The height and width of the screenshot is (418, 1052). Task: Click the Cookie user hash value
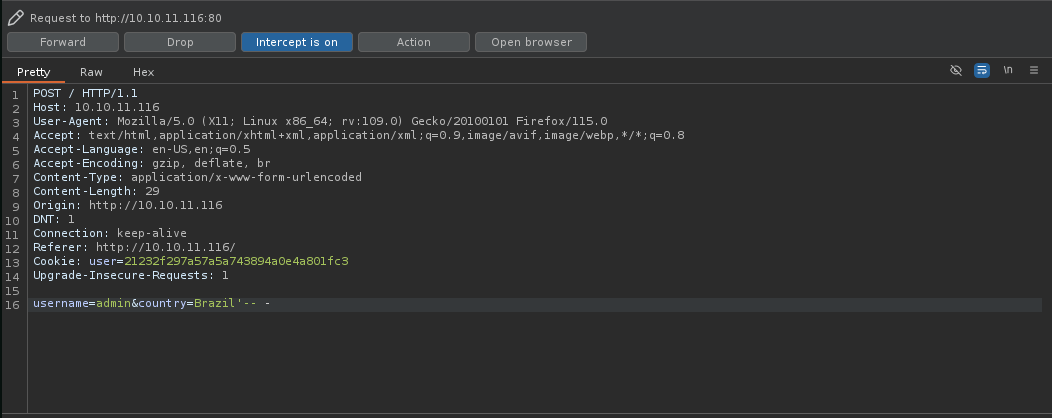click(x=236, y=261)
